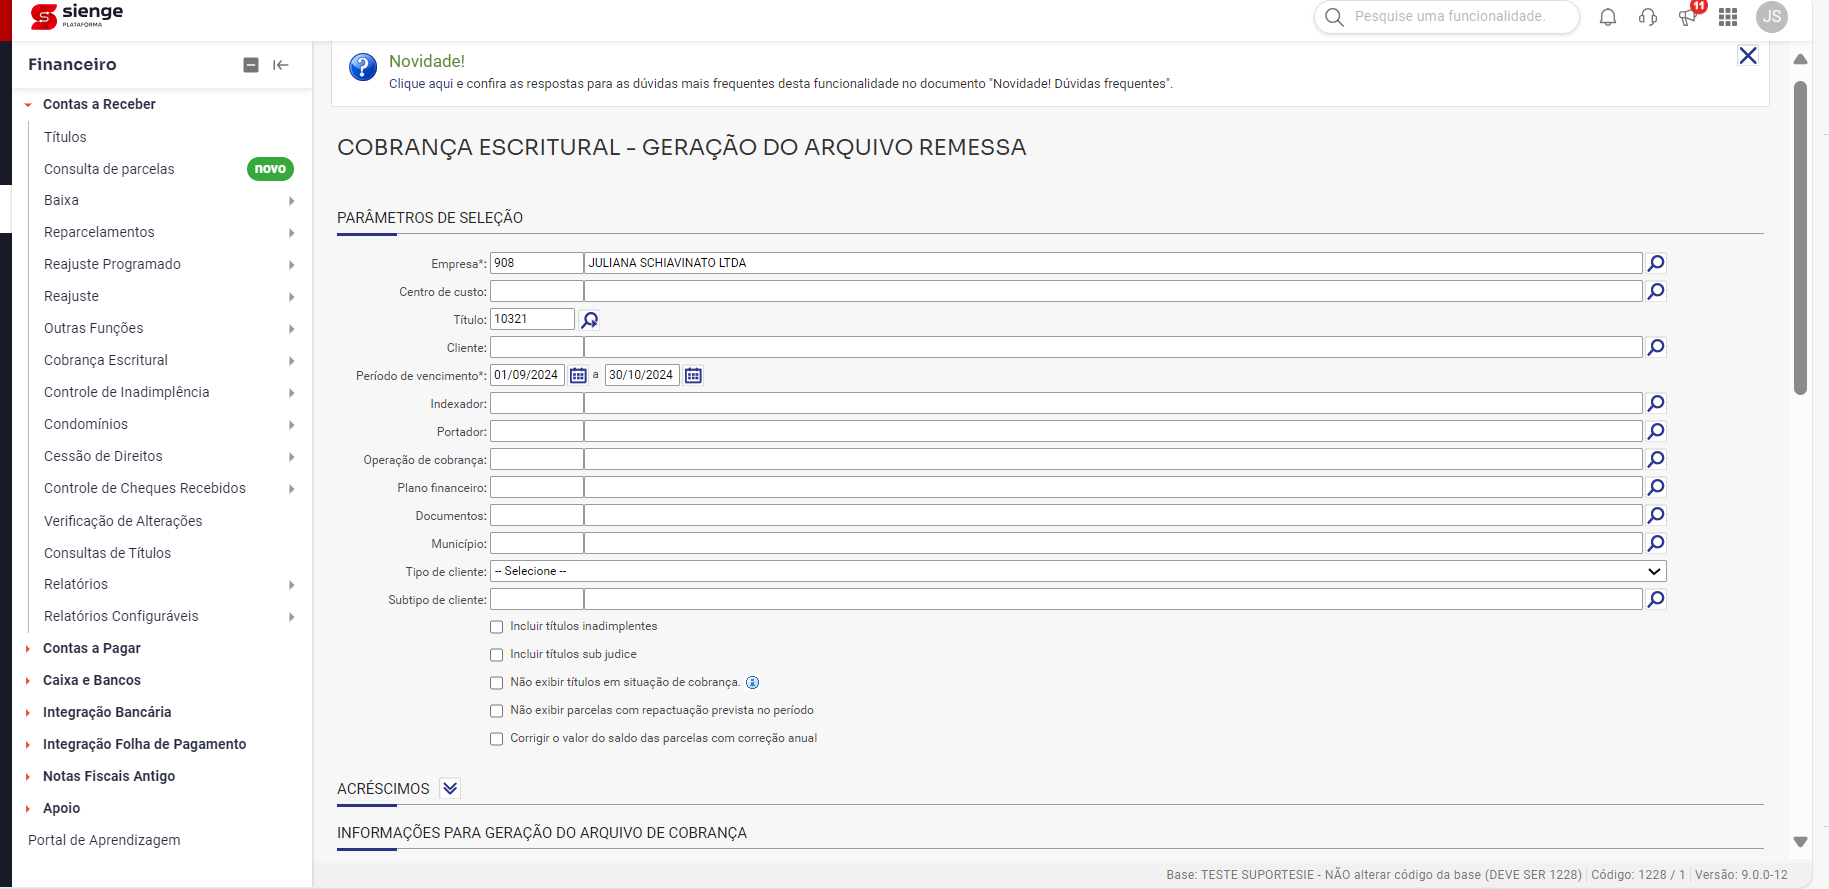Check Não exibir títulos em situação de cobrança
Viewport: 1829px width, 889px height.
pos(497,683)
